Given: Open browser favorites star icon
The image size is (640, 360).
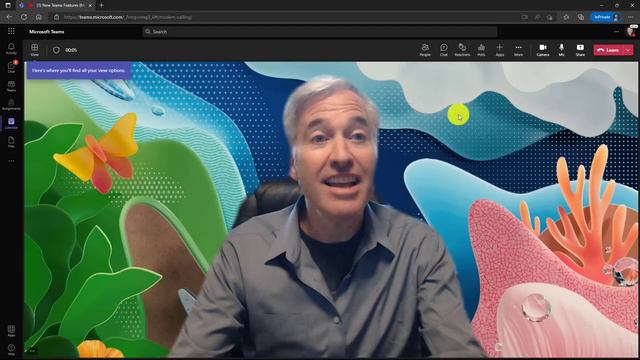Looking at the screenshot, I should pos(566,17).
